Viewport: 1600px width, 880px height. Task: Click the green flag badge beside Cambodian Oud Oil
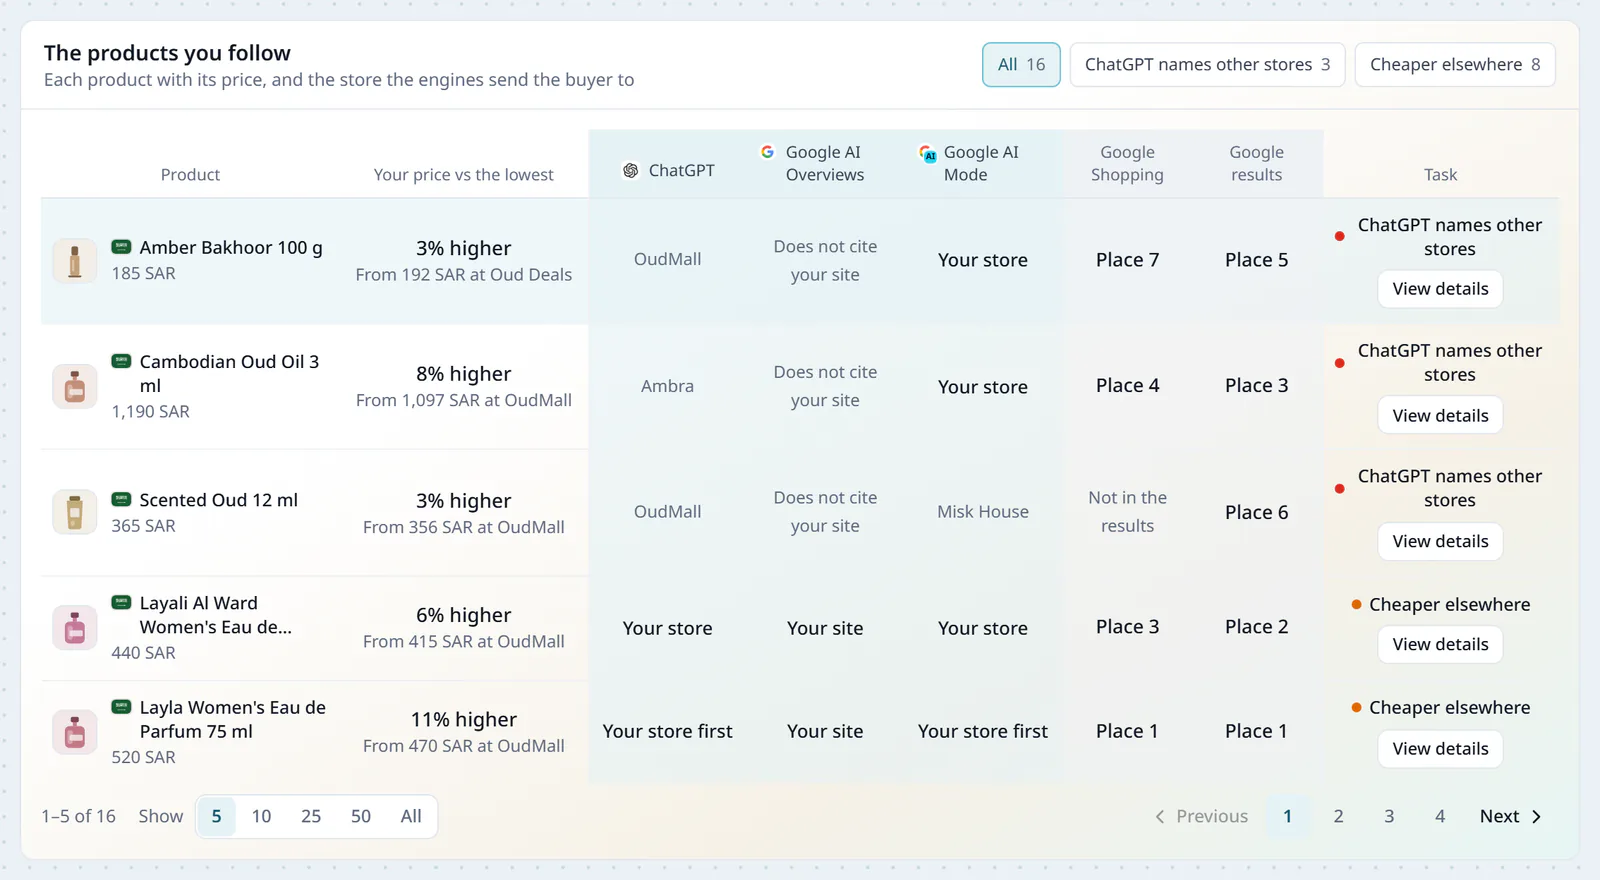click(121, 361)
